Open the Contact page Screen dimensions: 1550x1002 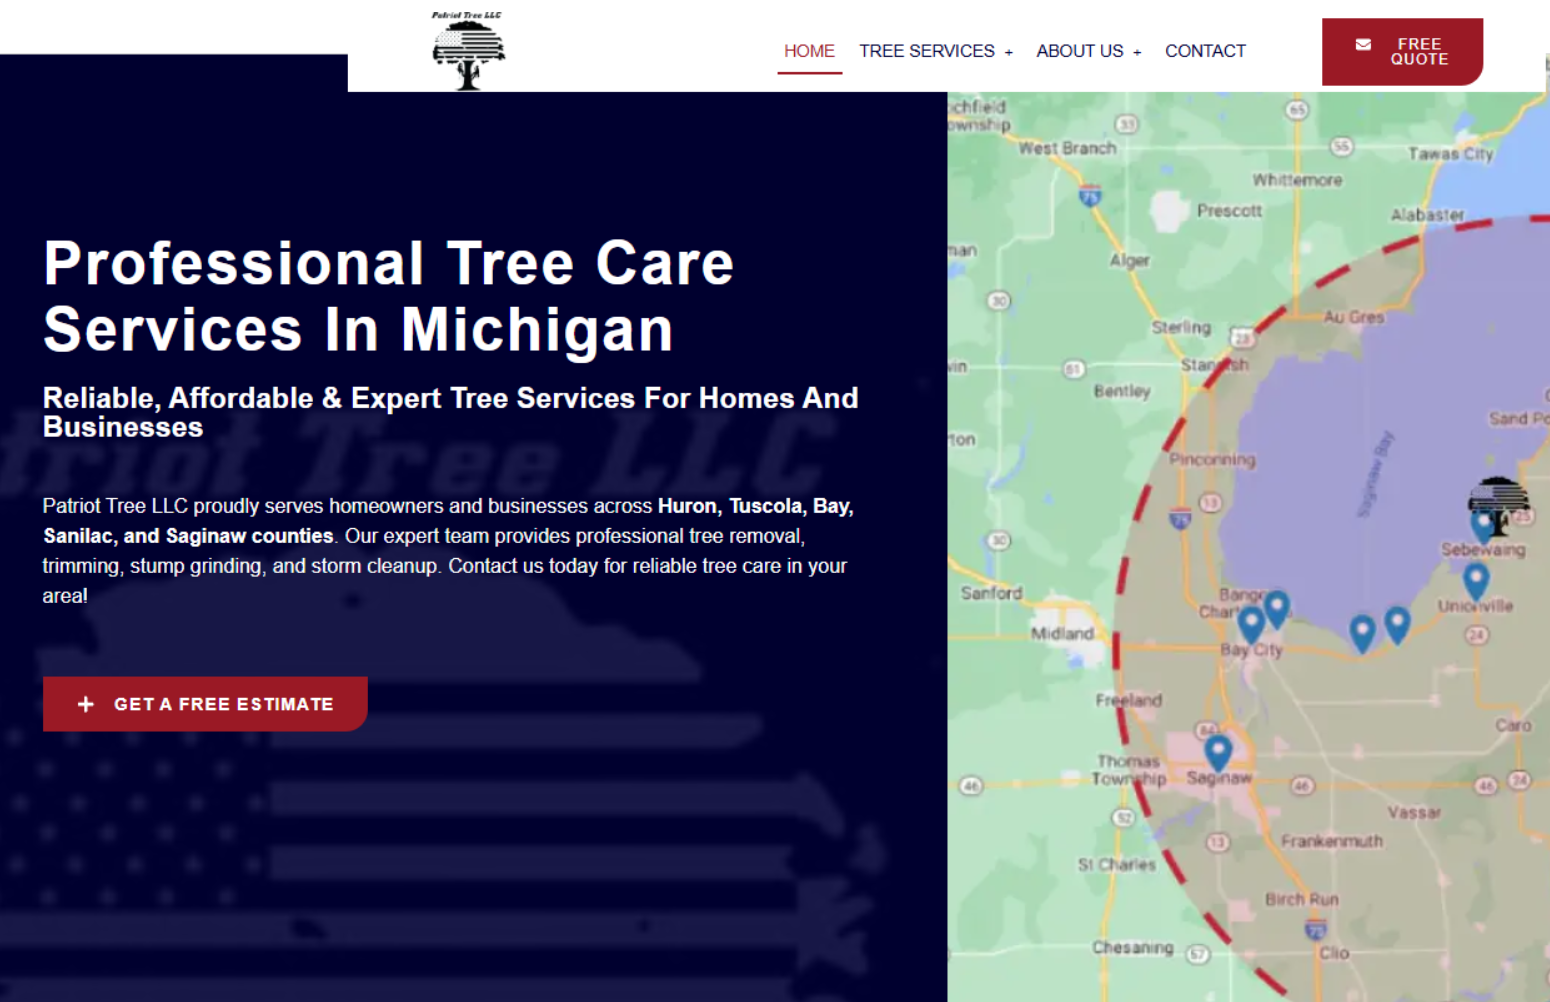point(1205,51)
